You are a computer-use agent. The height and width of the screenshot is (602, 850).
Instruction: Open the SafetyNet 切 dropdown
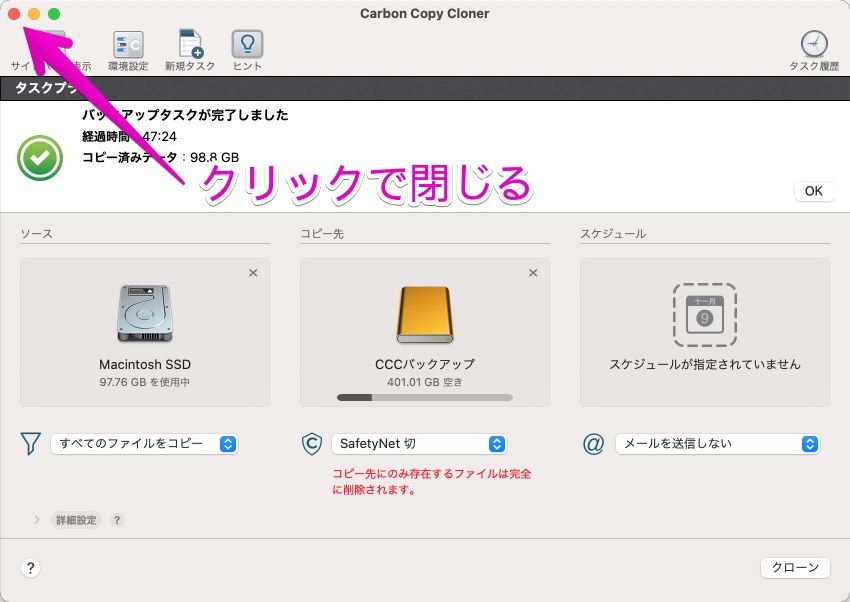[x=419, y=444]
